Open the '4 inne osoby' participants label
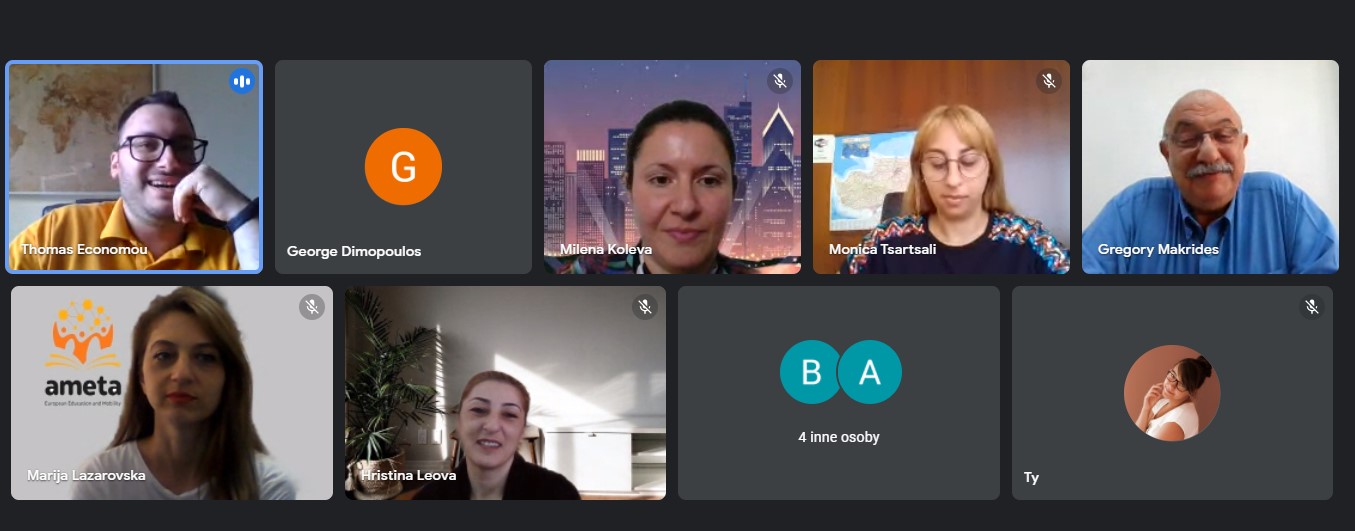 [839, 437]
